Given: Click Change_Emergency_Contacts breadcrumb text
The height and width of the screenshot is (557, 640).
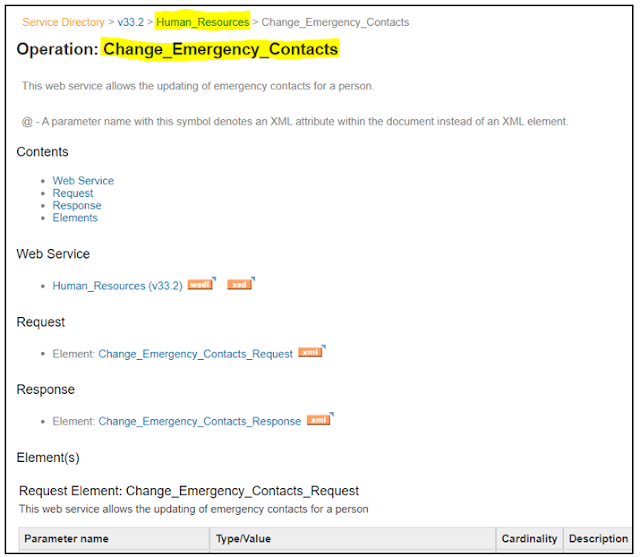Looking at the screenshot, I should [335, 22].
